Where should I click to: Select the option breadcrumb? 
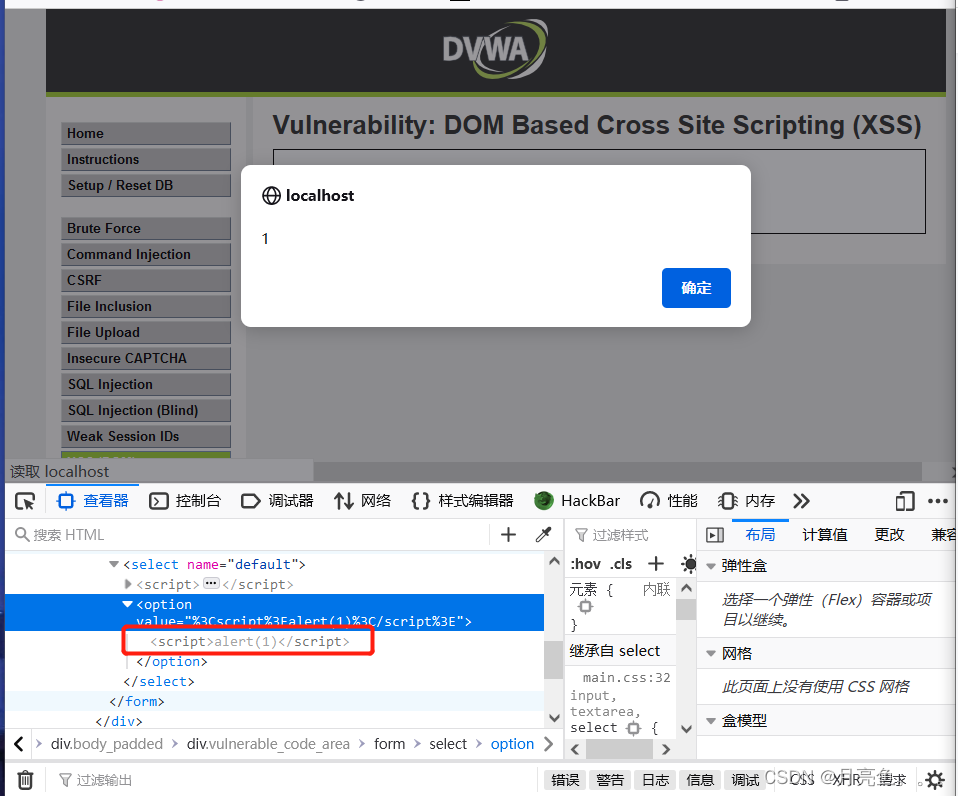coord(512,744)
